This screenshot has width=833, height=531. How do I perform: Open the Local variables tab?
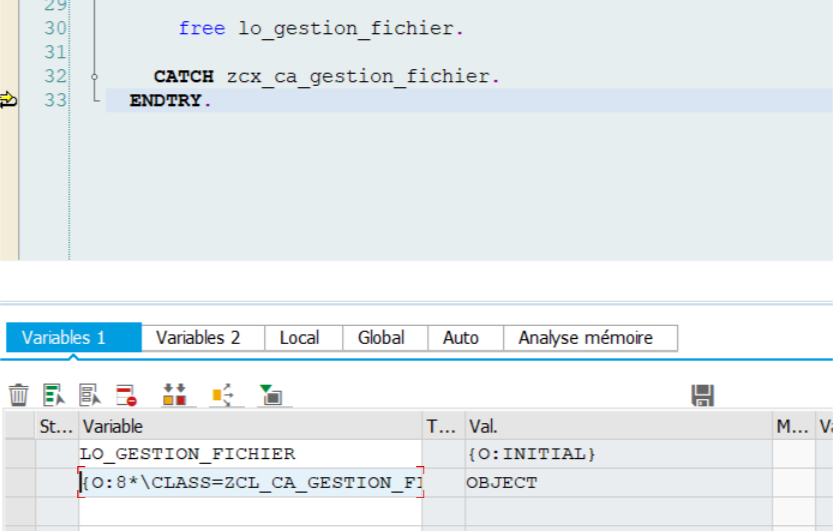point(299,338)
